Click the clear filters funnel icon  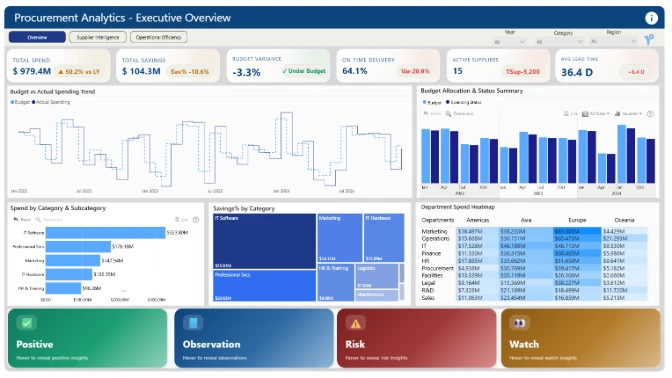[649, 39]
